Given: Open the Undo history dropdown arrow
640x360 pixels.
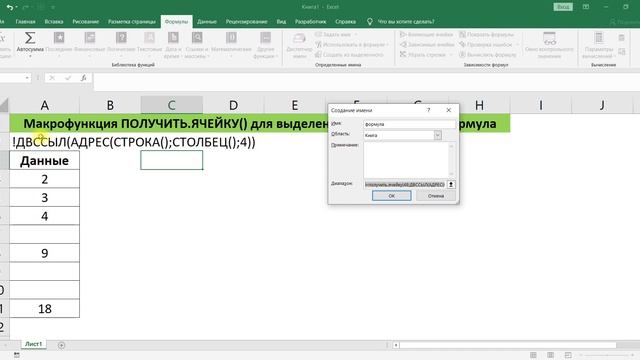Looking at the screenshot, I should point(16,7).
